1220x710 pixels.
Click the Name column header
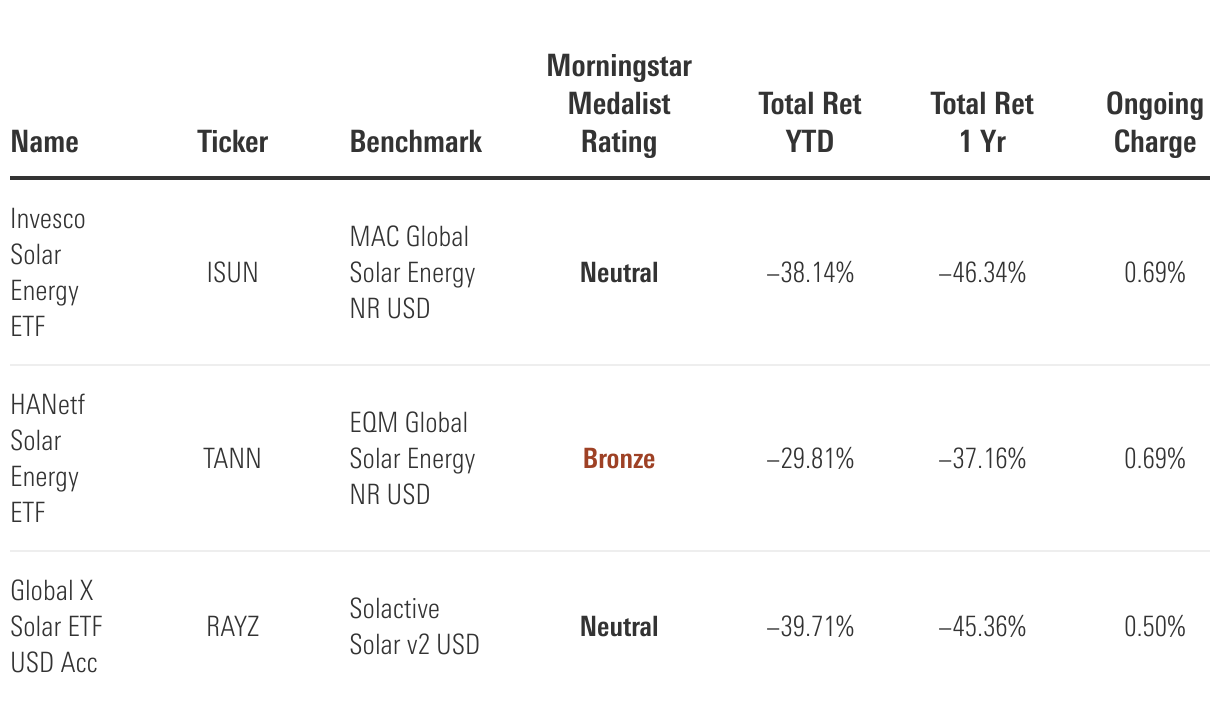45,142
